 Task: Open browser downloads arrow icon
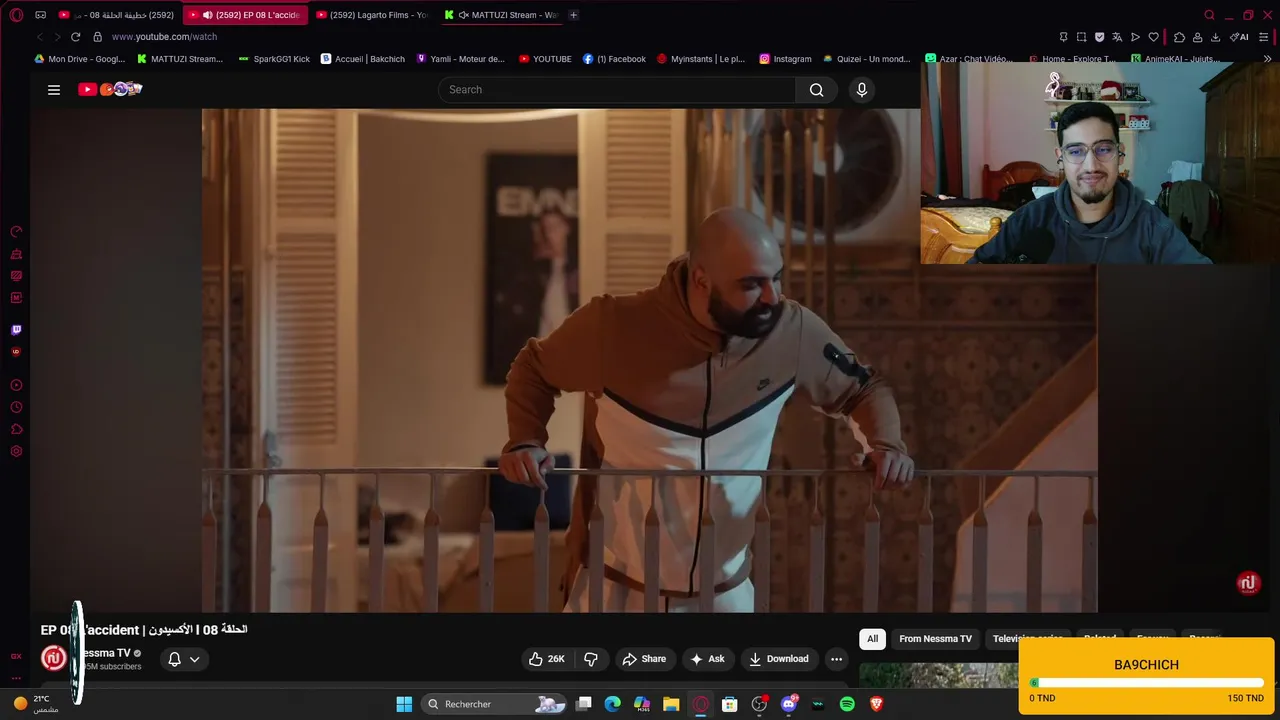[x=1215, y=37]
